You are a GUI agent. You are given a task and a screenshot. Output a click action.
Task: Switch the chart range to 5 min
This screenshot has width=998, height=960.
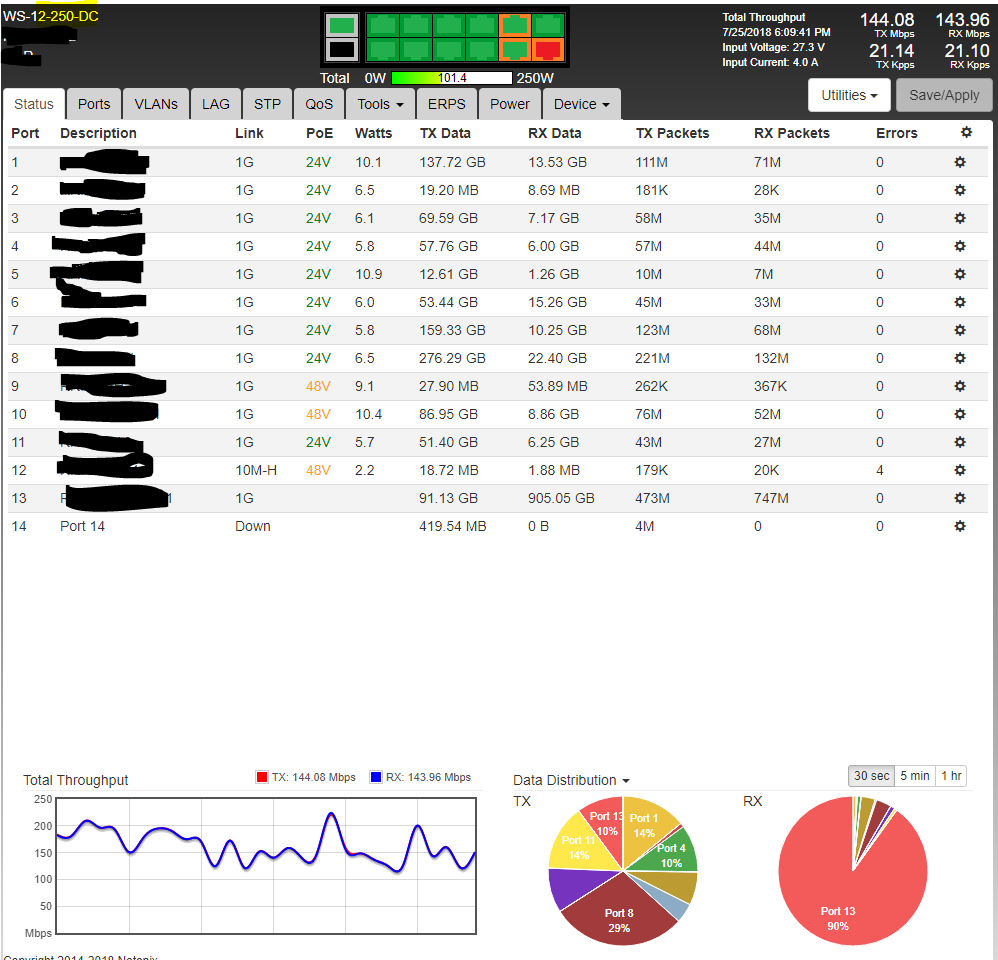pyautogui.click(x=914, y=776)
